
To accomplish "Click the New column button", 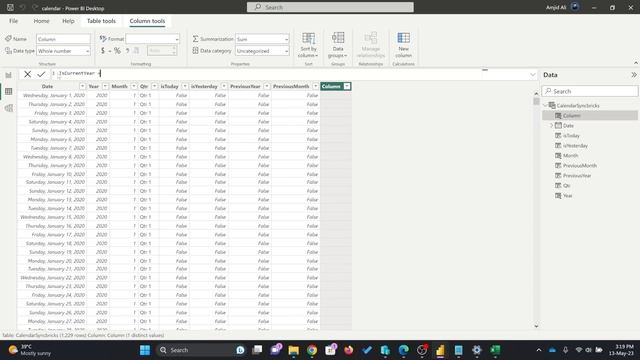I will [x=403, y=45].
